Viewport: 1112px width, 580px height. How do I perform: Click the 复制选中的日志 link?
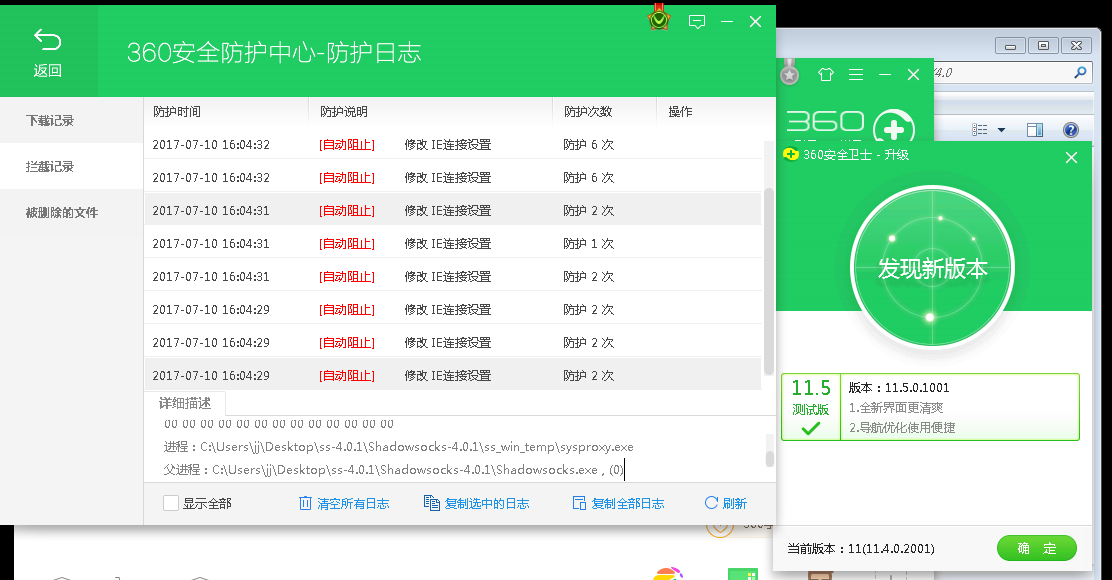486,503
